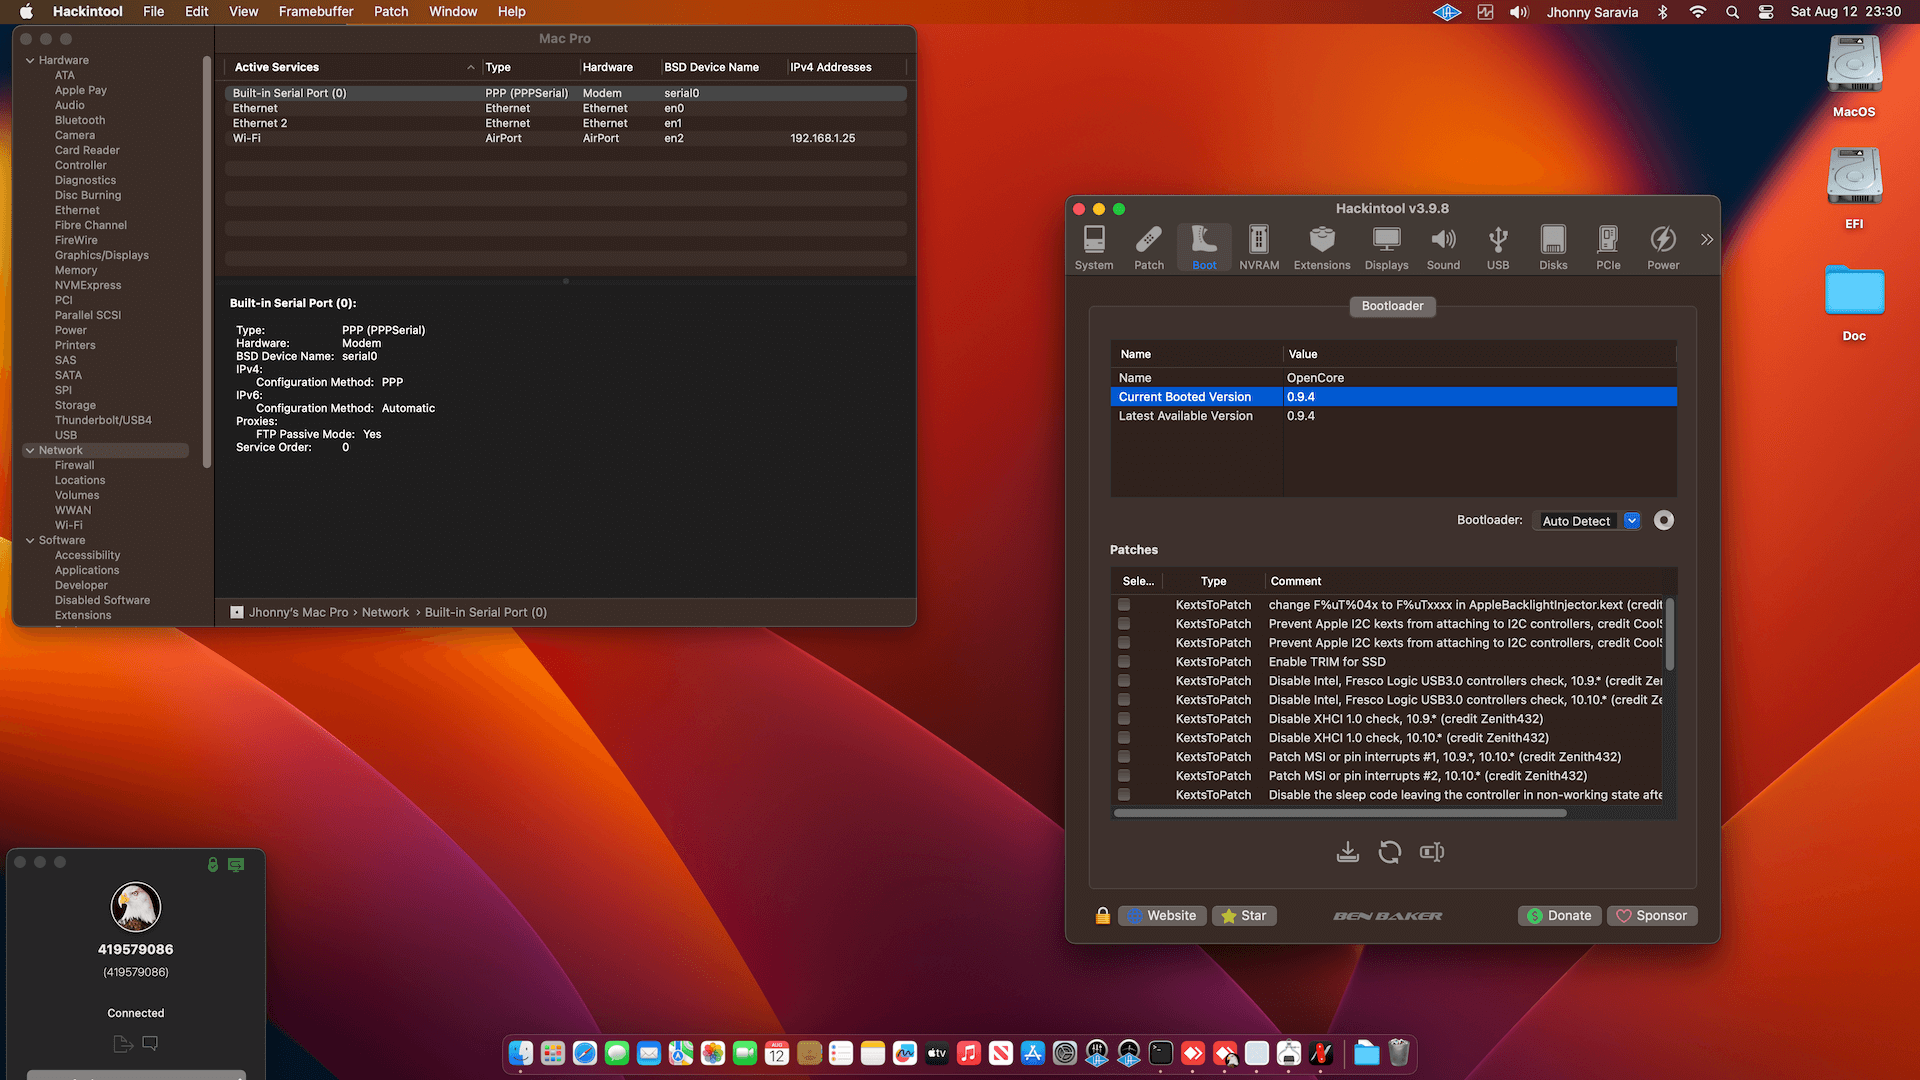Open the File menu
Screen dimensions: 1920x1080
click(x=153, y=12)
